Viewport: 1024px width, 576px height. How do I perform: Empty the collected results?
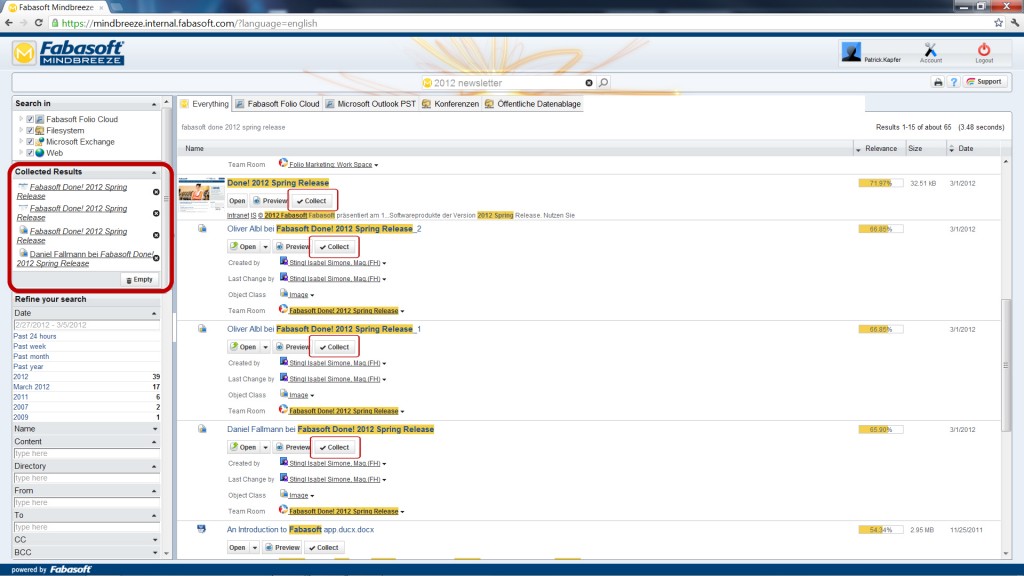(140, 280)
